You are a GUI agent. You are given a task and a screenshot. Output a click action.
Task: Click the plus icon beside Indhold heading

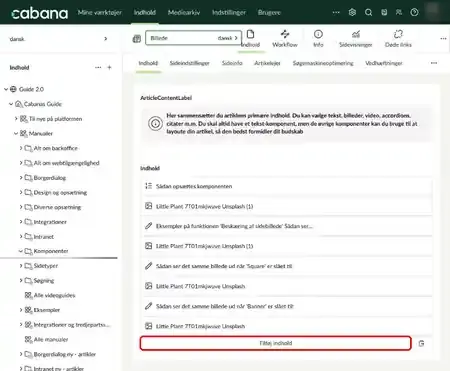[x=109, y=67]
